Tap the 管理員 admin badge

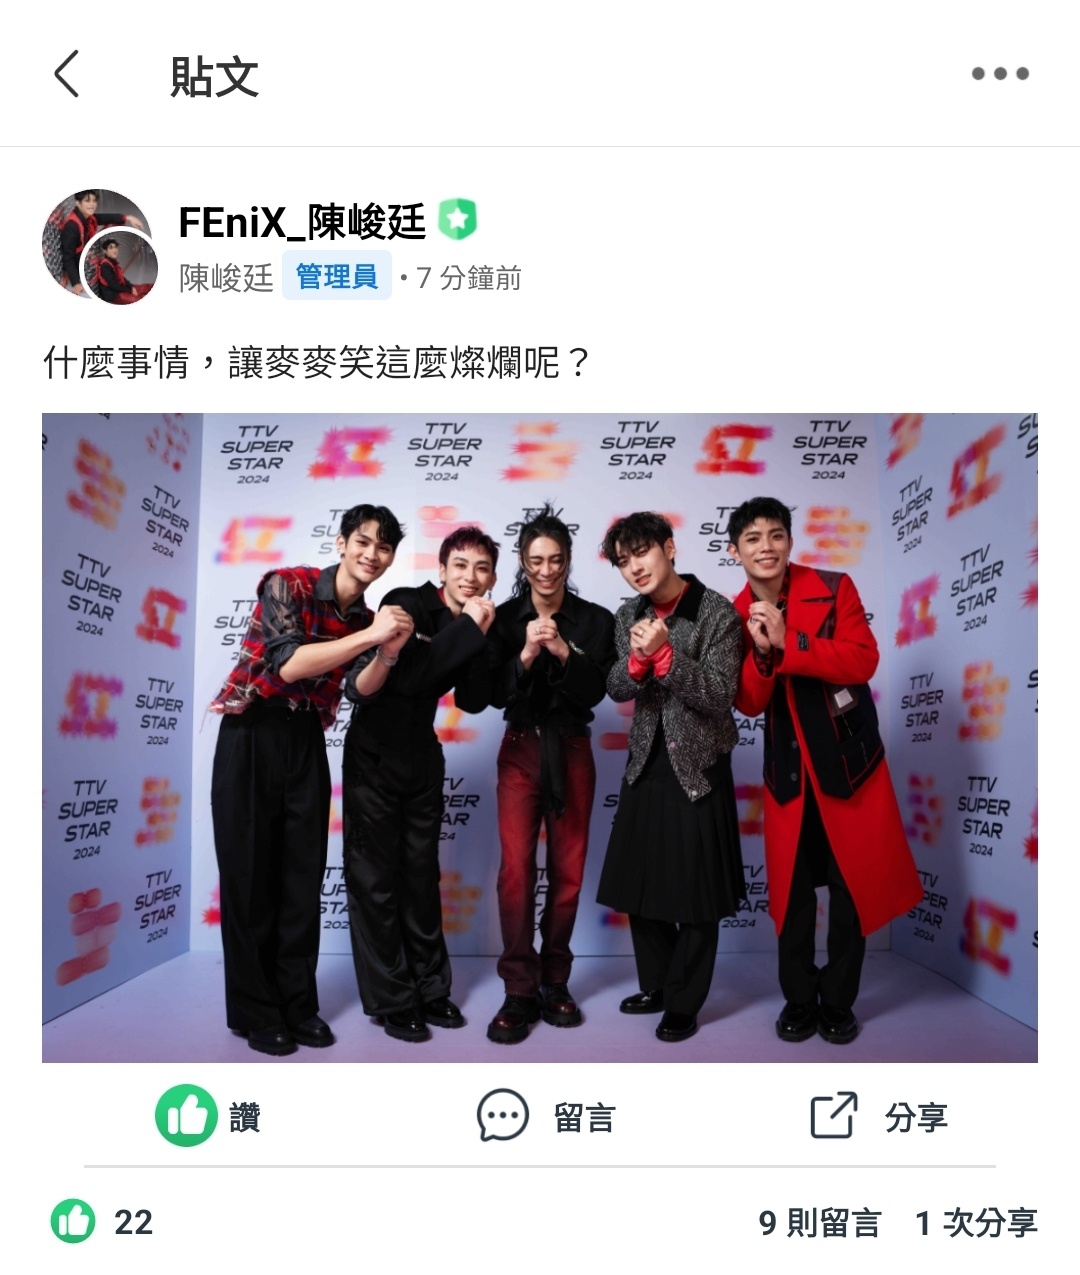point(337,277)
